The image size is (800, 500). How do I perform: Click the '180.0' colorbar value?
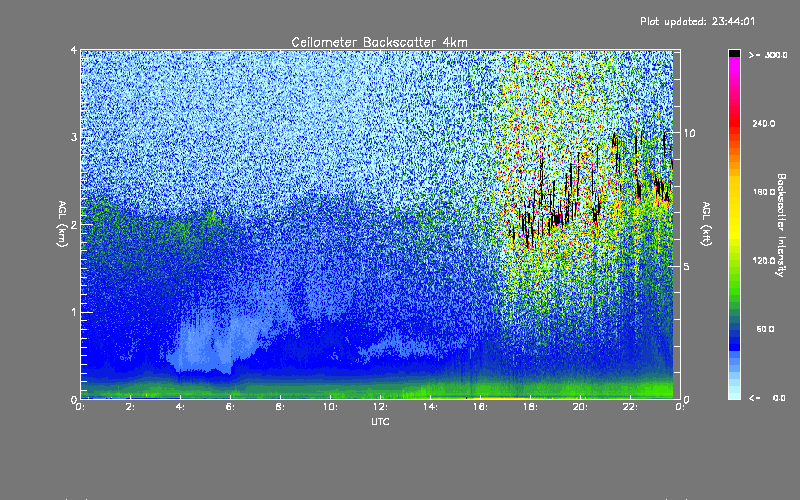764,192
